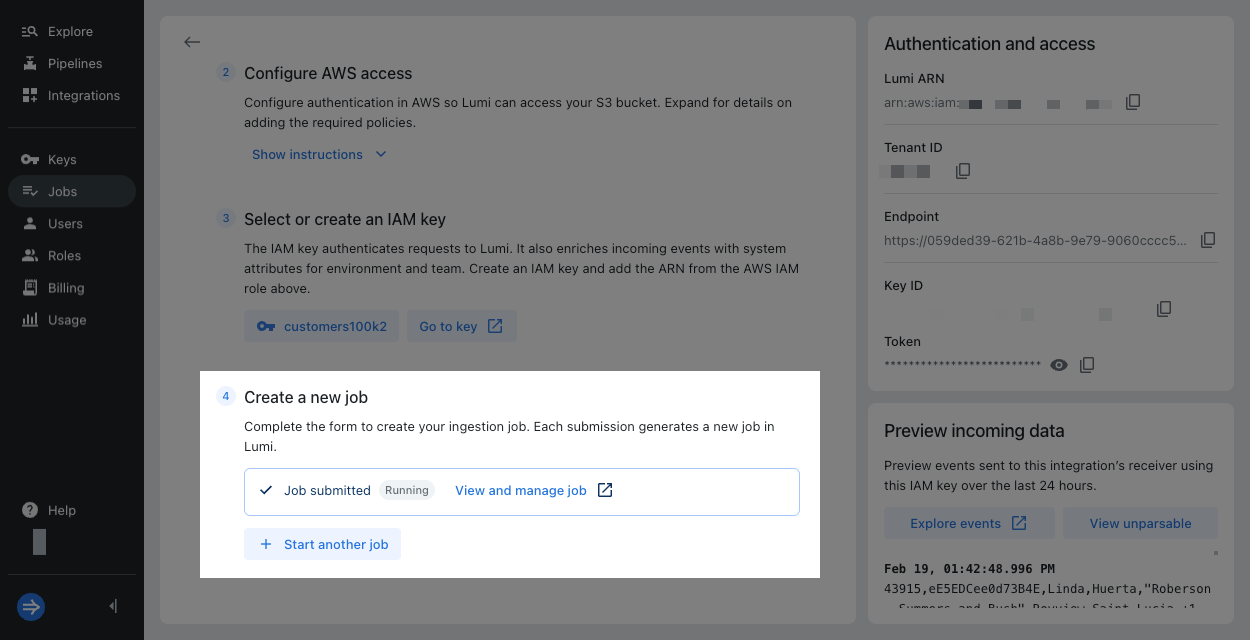Select the customers100k2 key button
This screenshot has height=640, width=1250.
click(321, 326)
